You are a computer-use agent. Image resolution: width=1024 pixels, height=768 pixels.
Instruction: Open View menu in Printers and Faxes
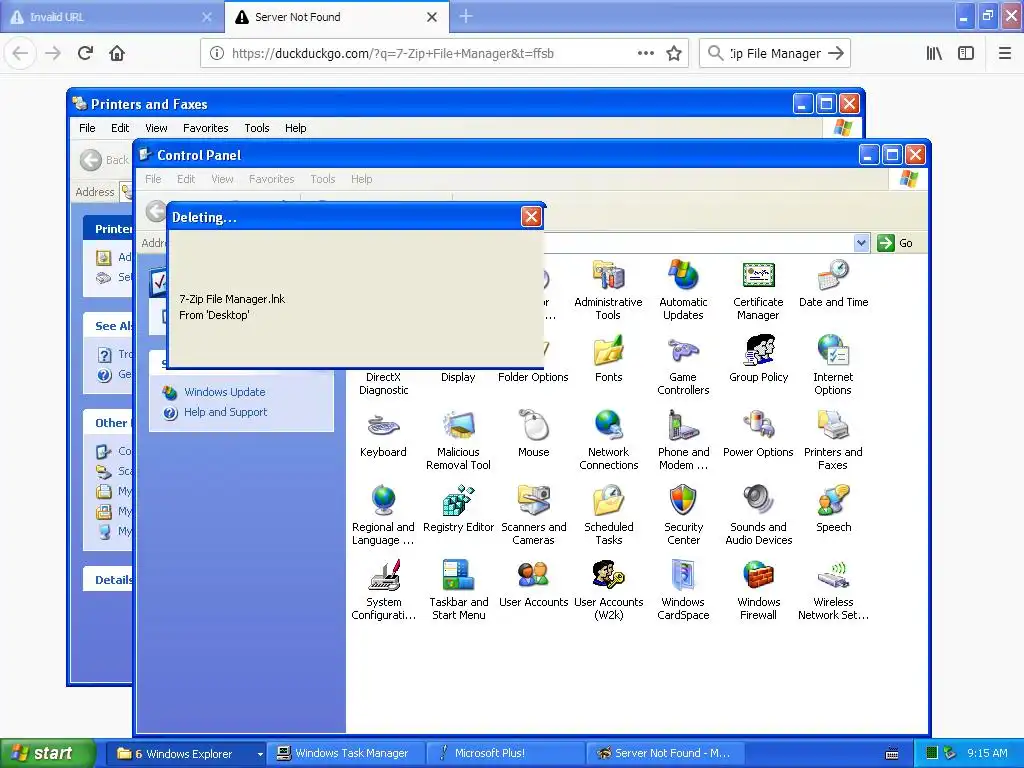point(156,128)
